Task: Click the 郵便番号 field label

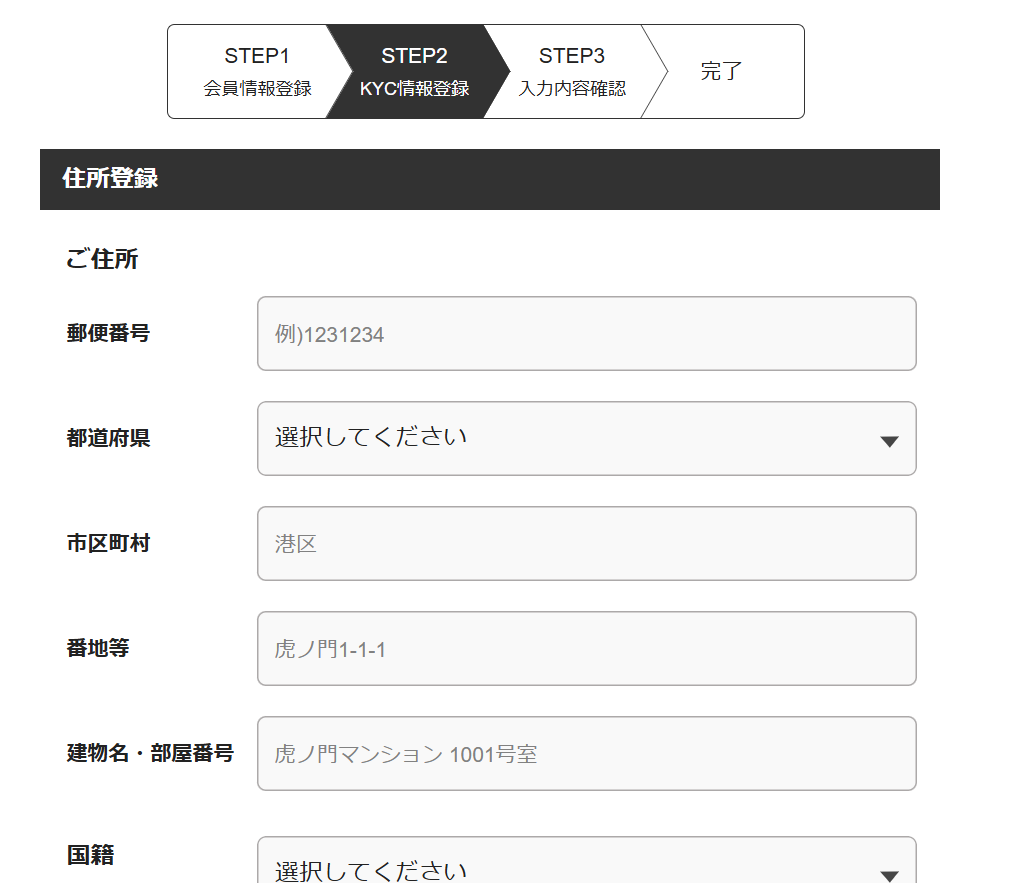Action: point(108,333)
